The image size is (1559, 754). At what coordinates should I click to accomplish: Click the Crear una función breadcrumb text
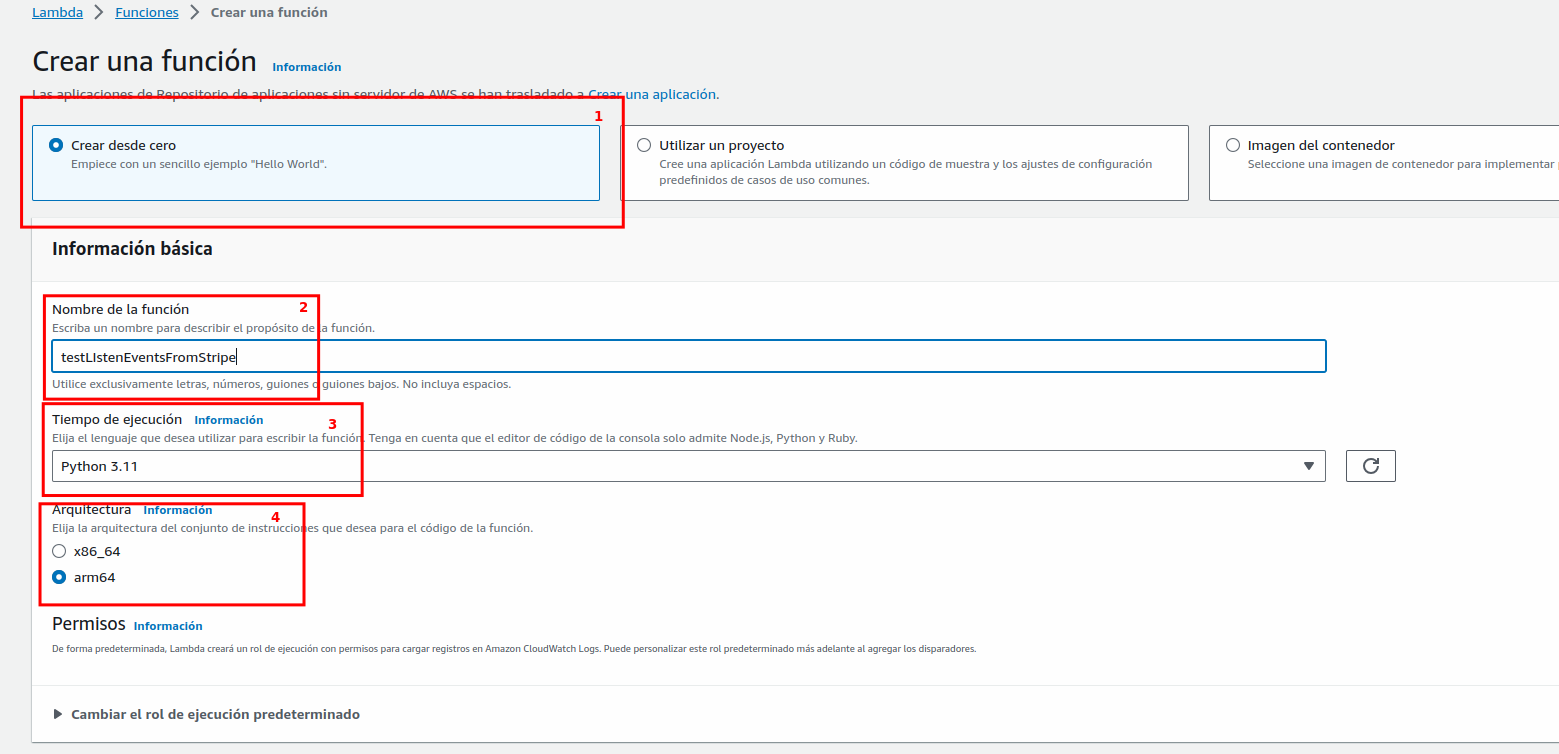[x=269, y=13]
